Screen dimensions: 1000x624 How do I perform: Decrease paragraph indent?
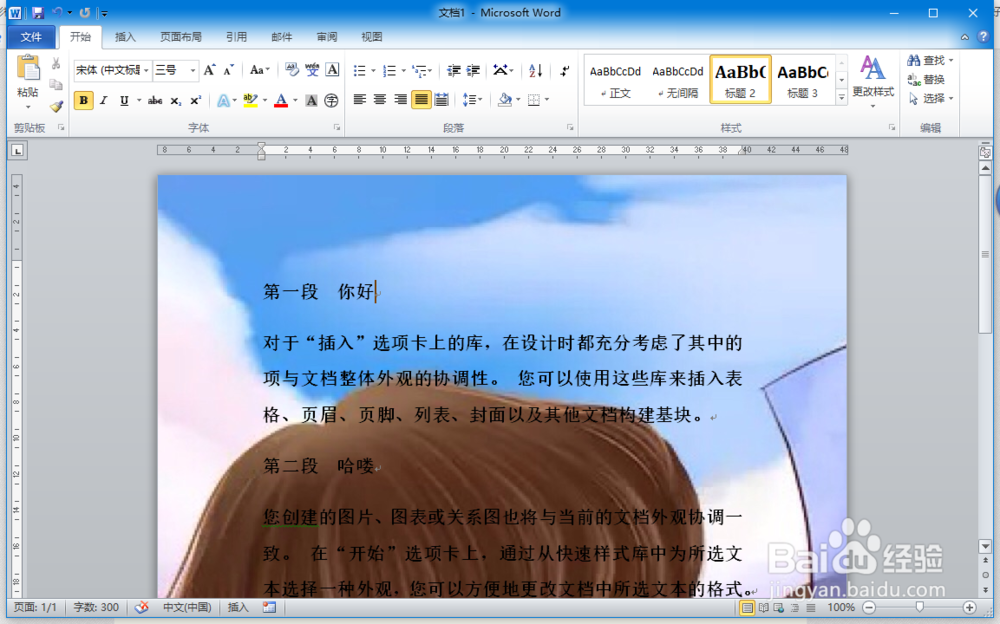click(453, 70)
